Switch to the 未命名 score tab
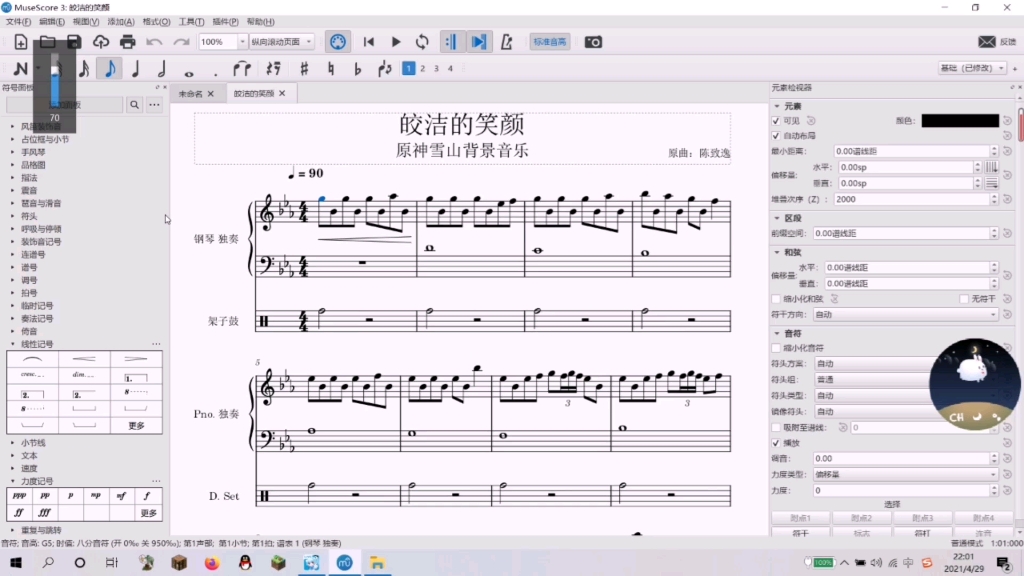 (191, 93)
